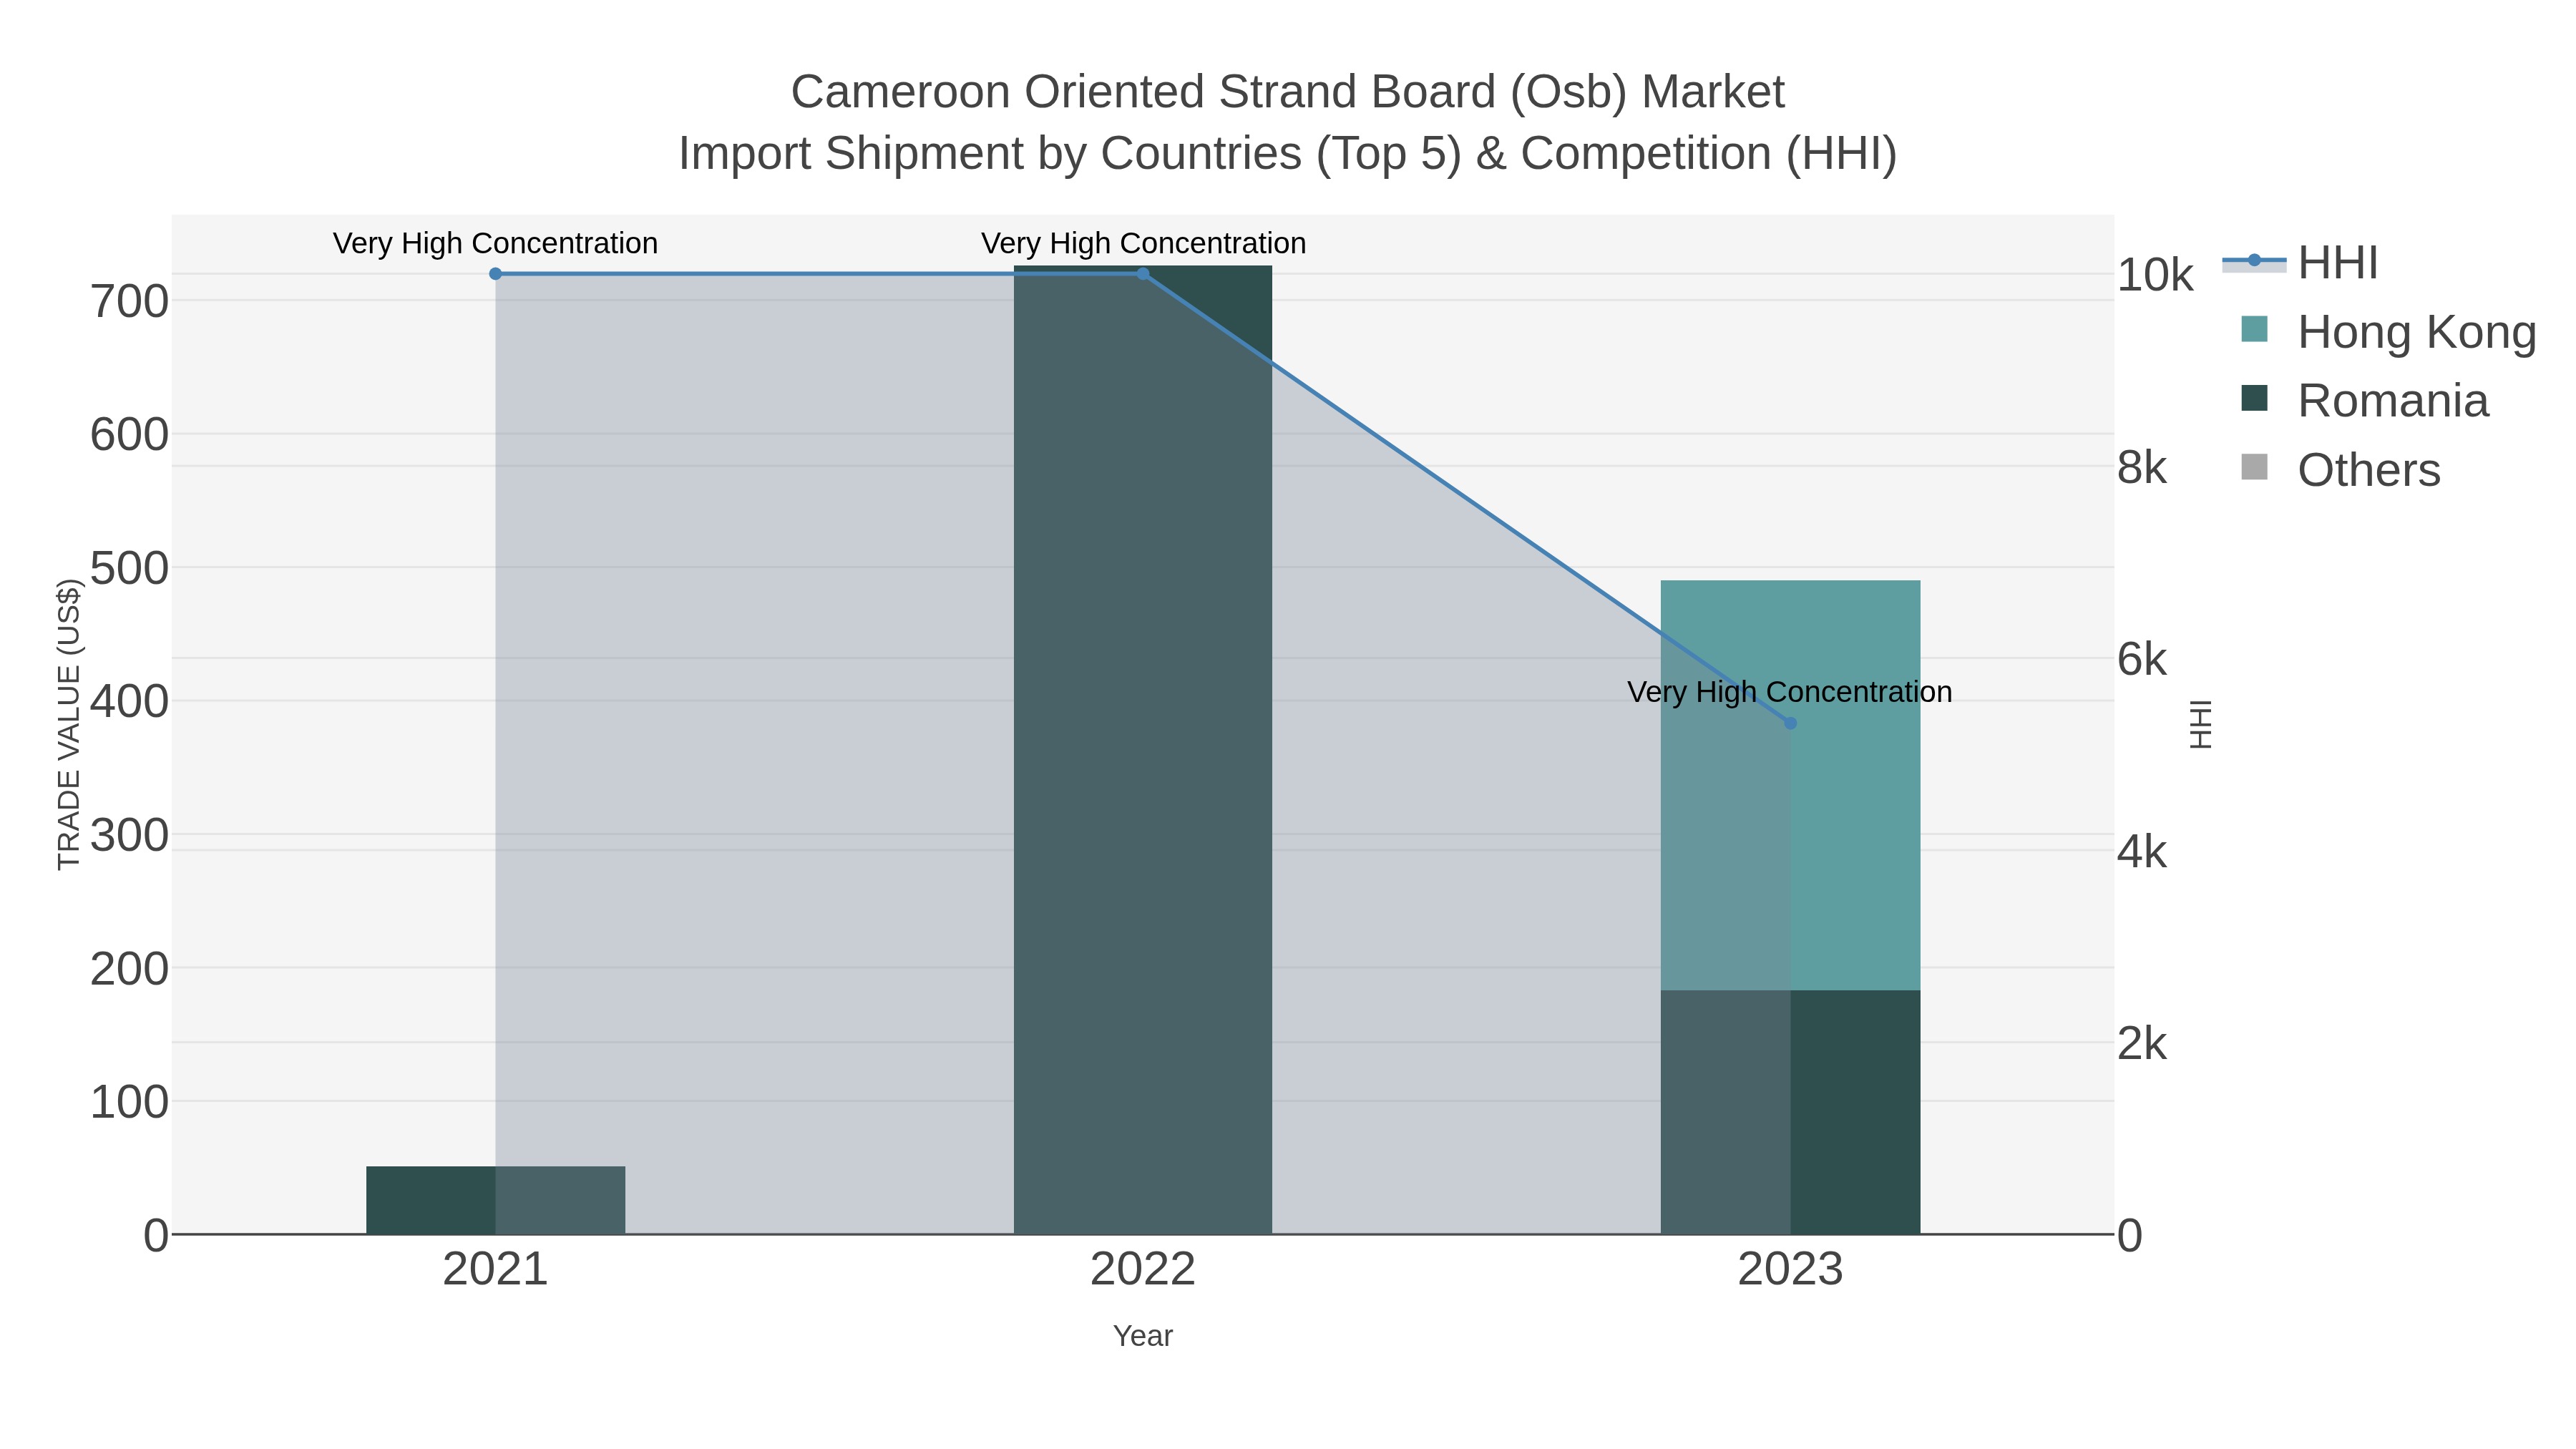Select the 2021 HHI data point

click(495, 274)
